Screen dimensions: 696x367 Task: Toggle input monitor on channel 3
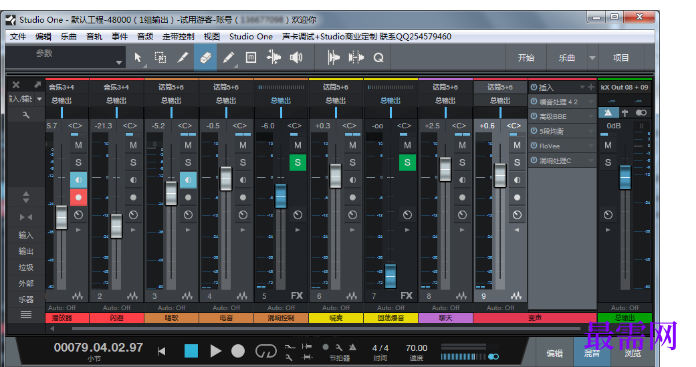point(188,180)
